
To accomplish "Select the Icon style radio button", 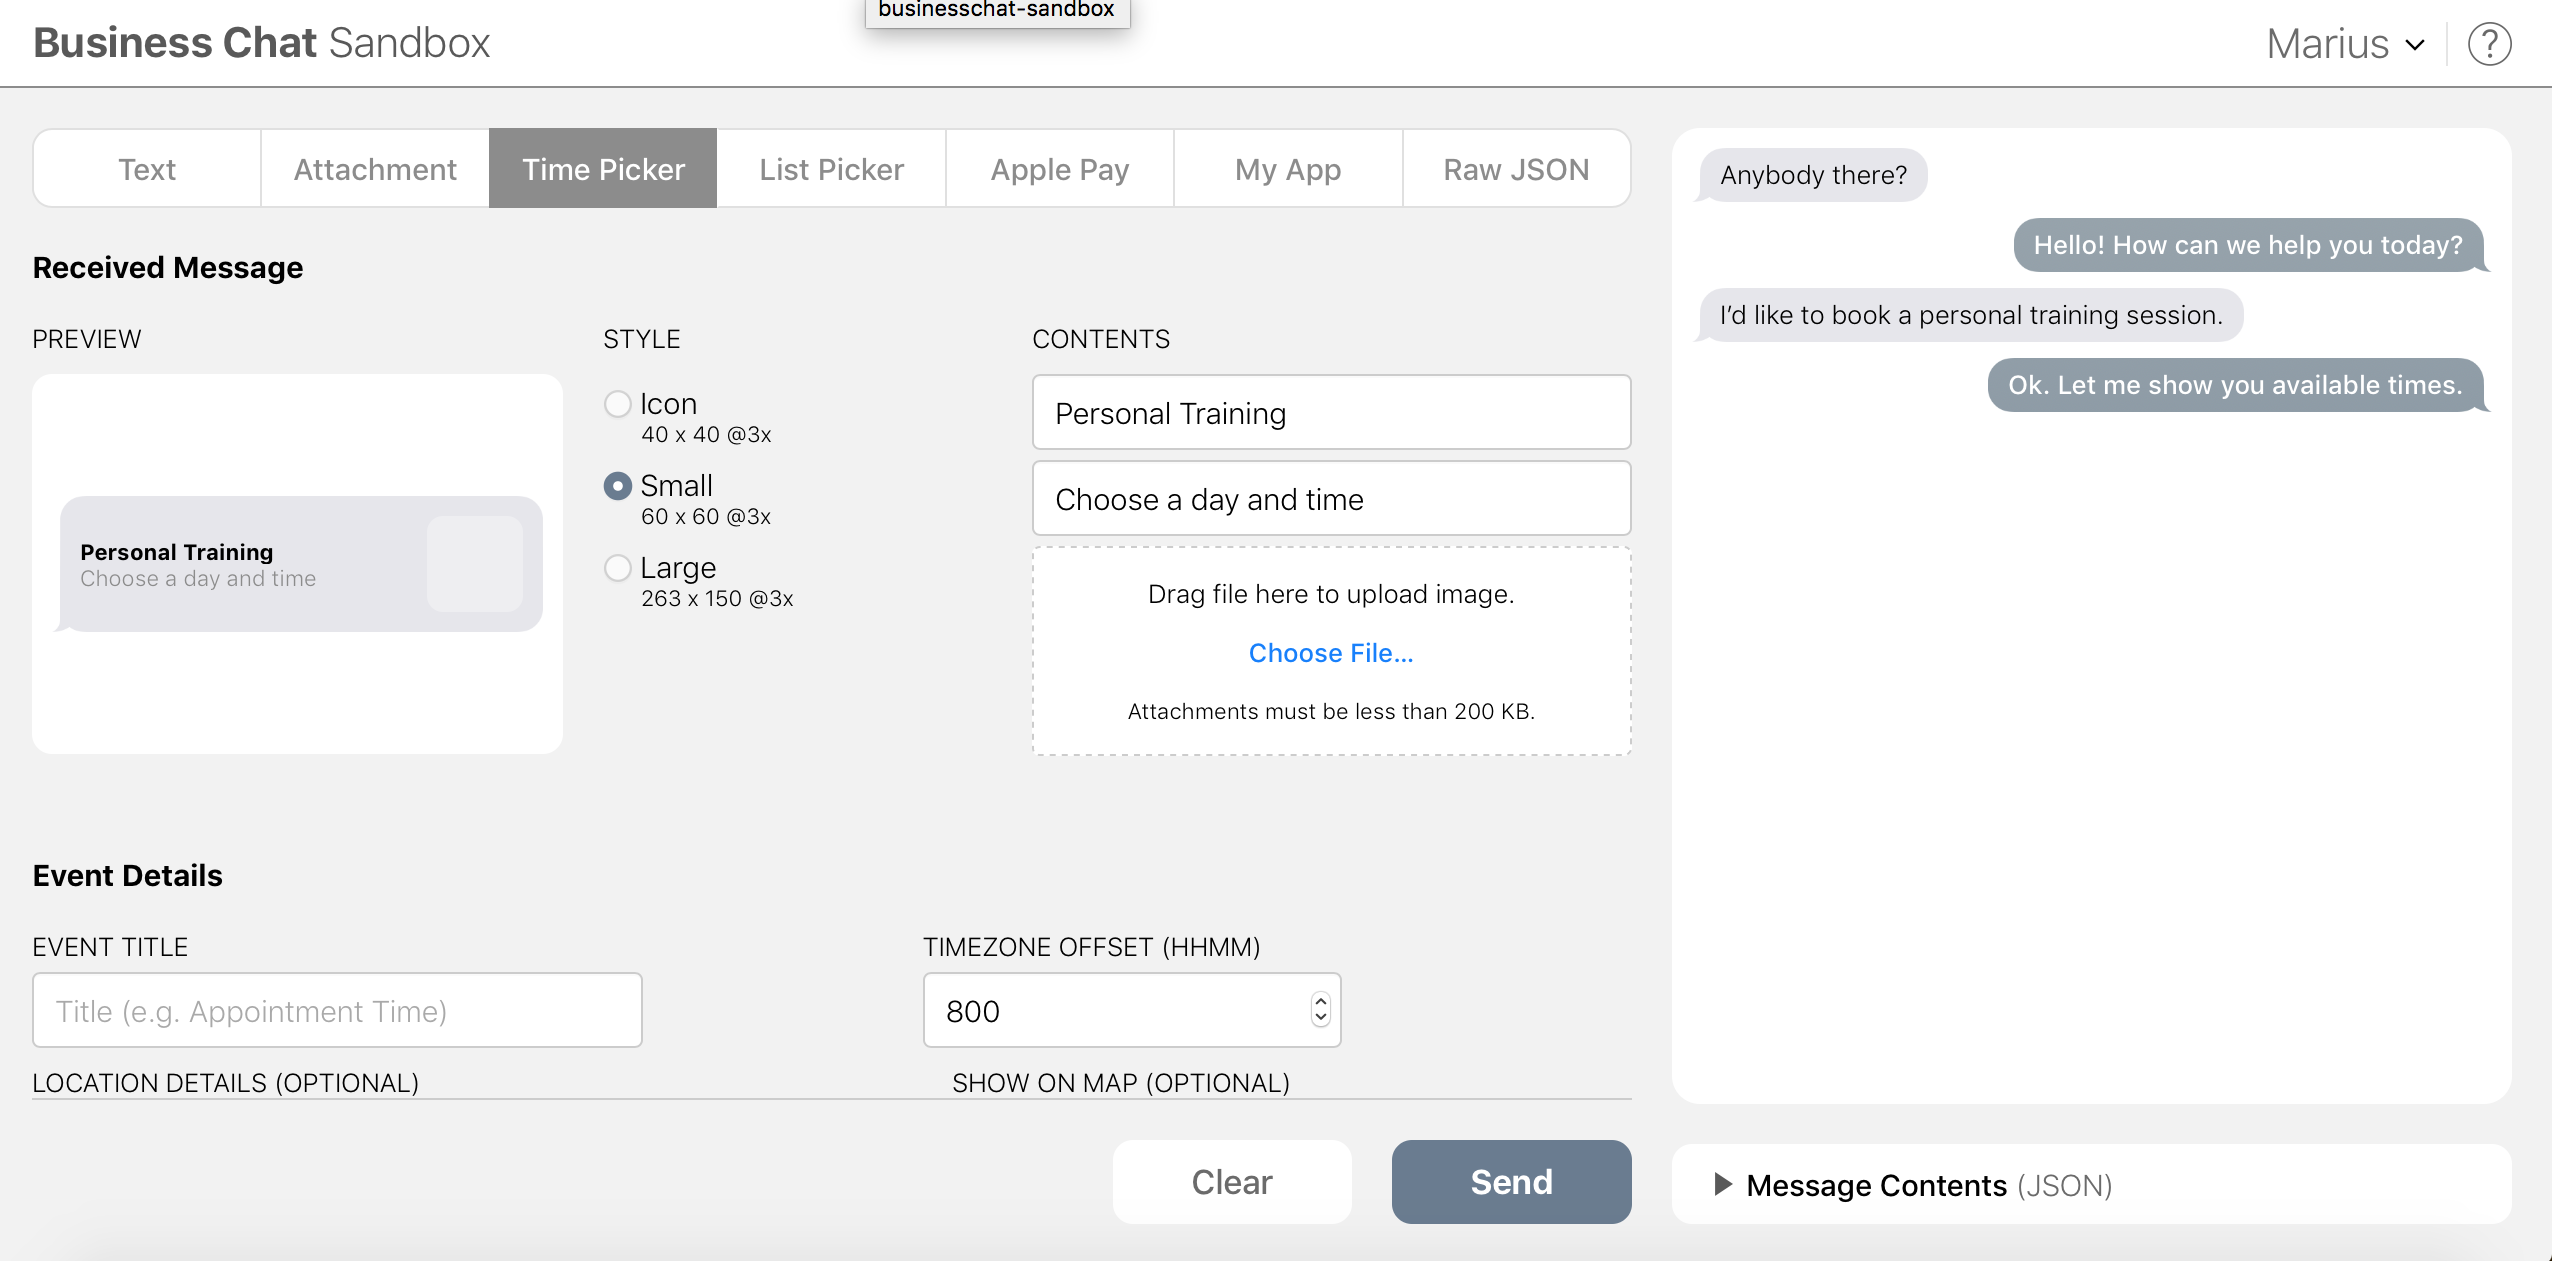I will 618,404.
